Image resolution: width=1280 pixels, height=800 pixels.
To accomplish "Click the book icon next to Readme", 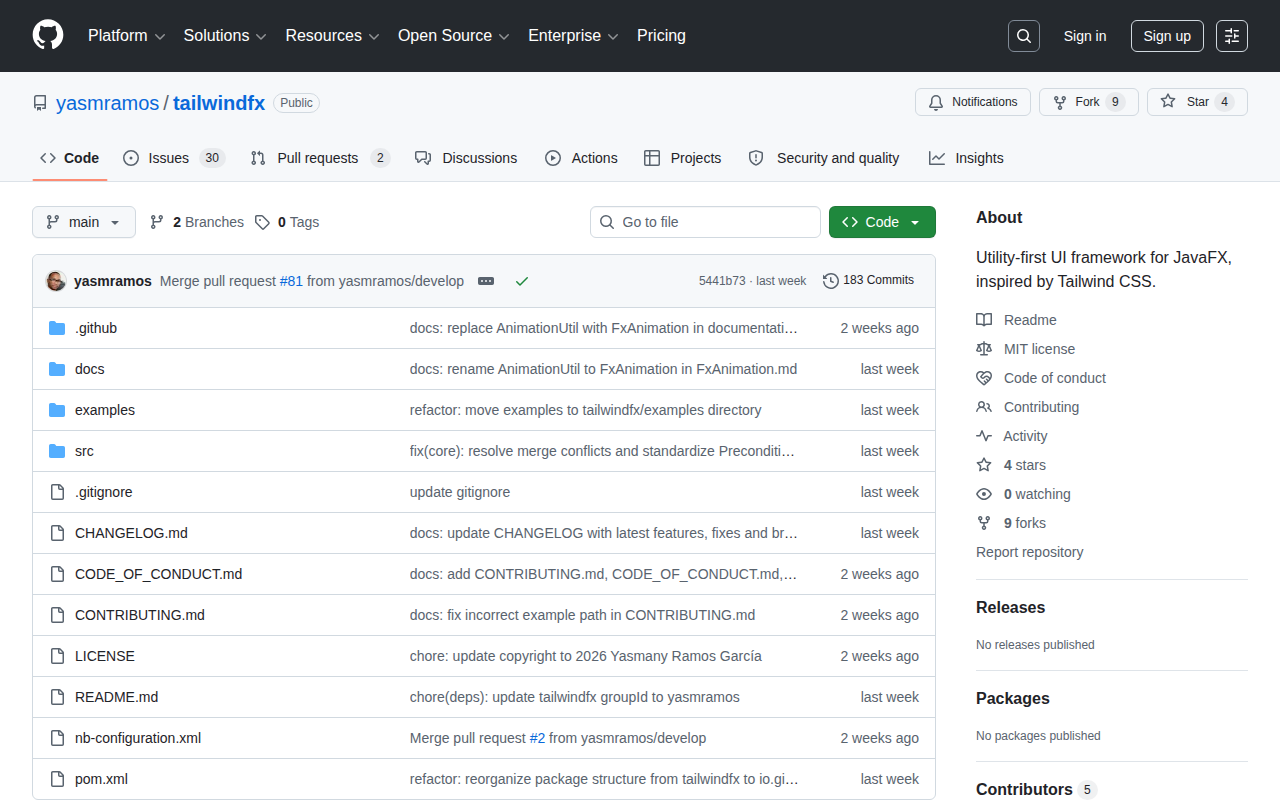I will tap(984, 320).
